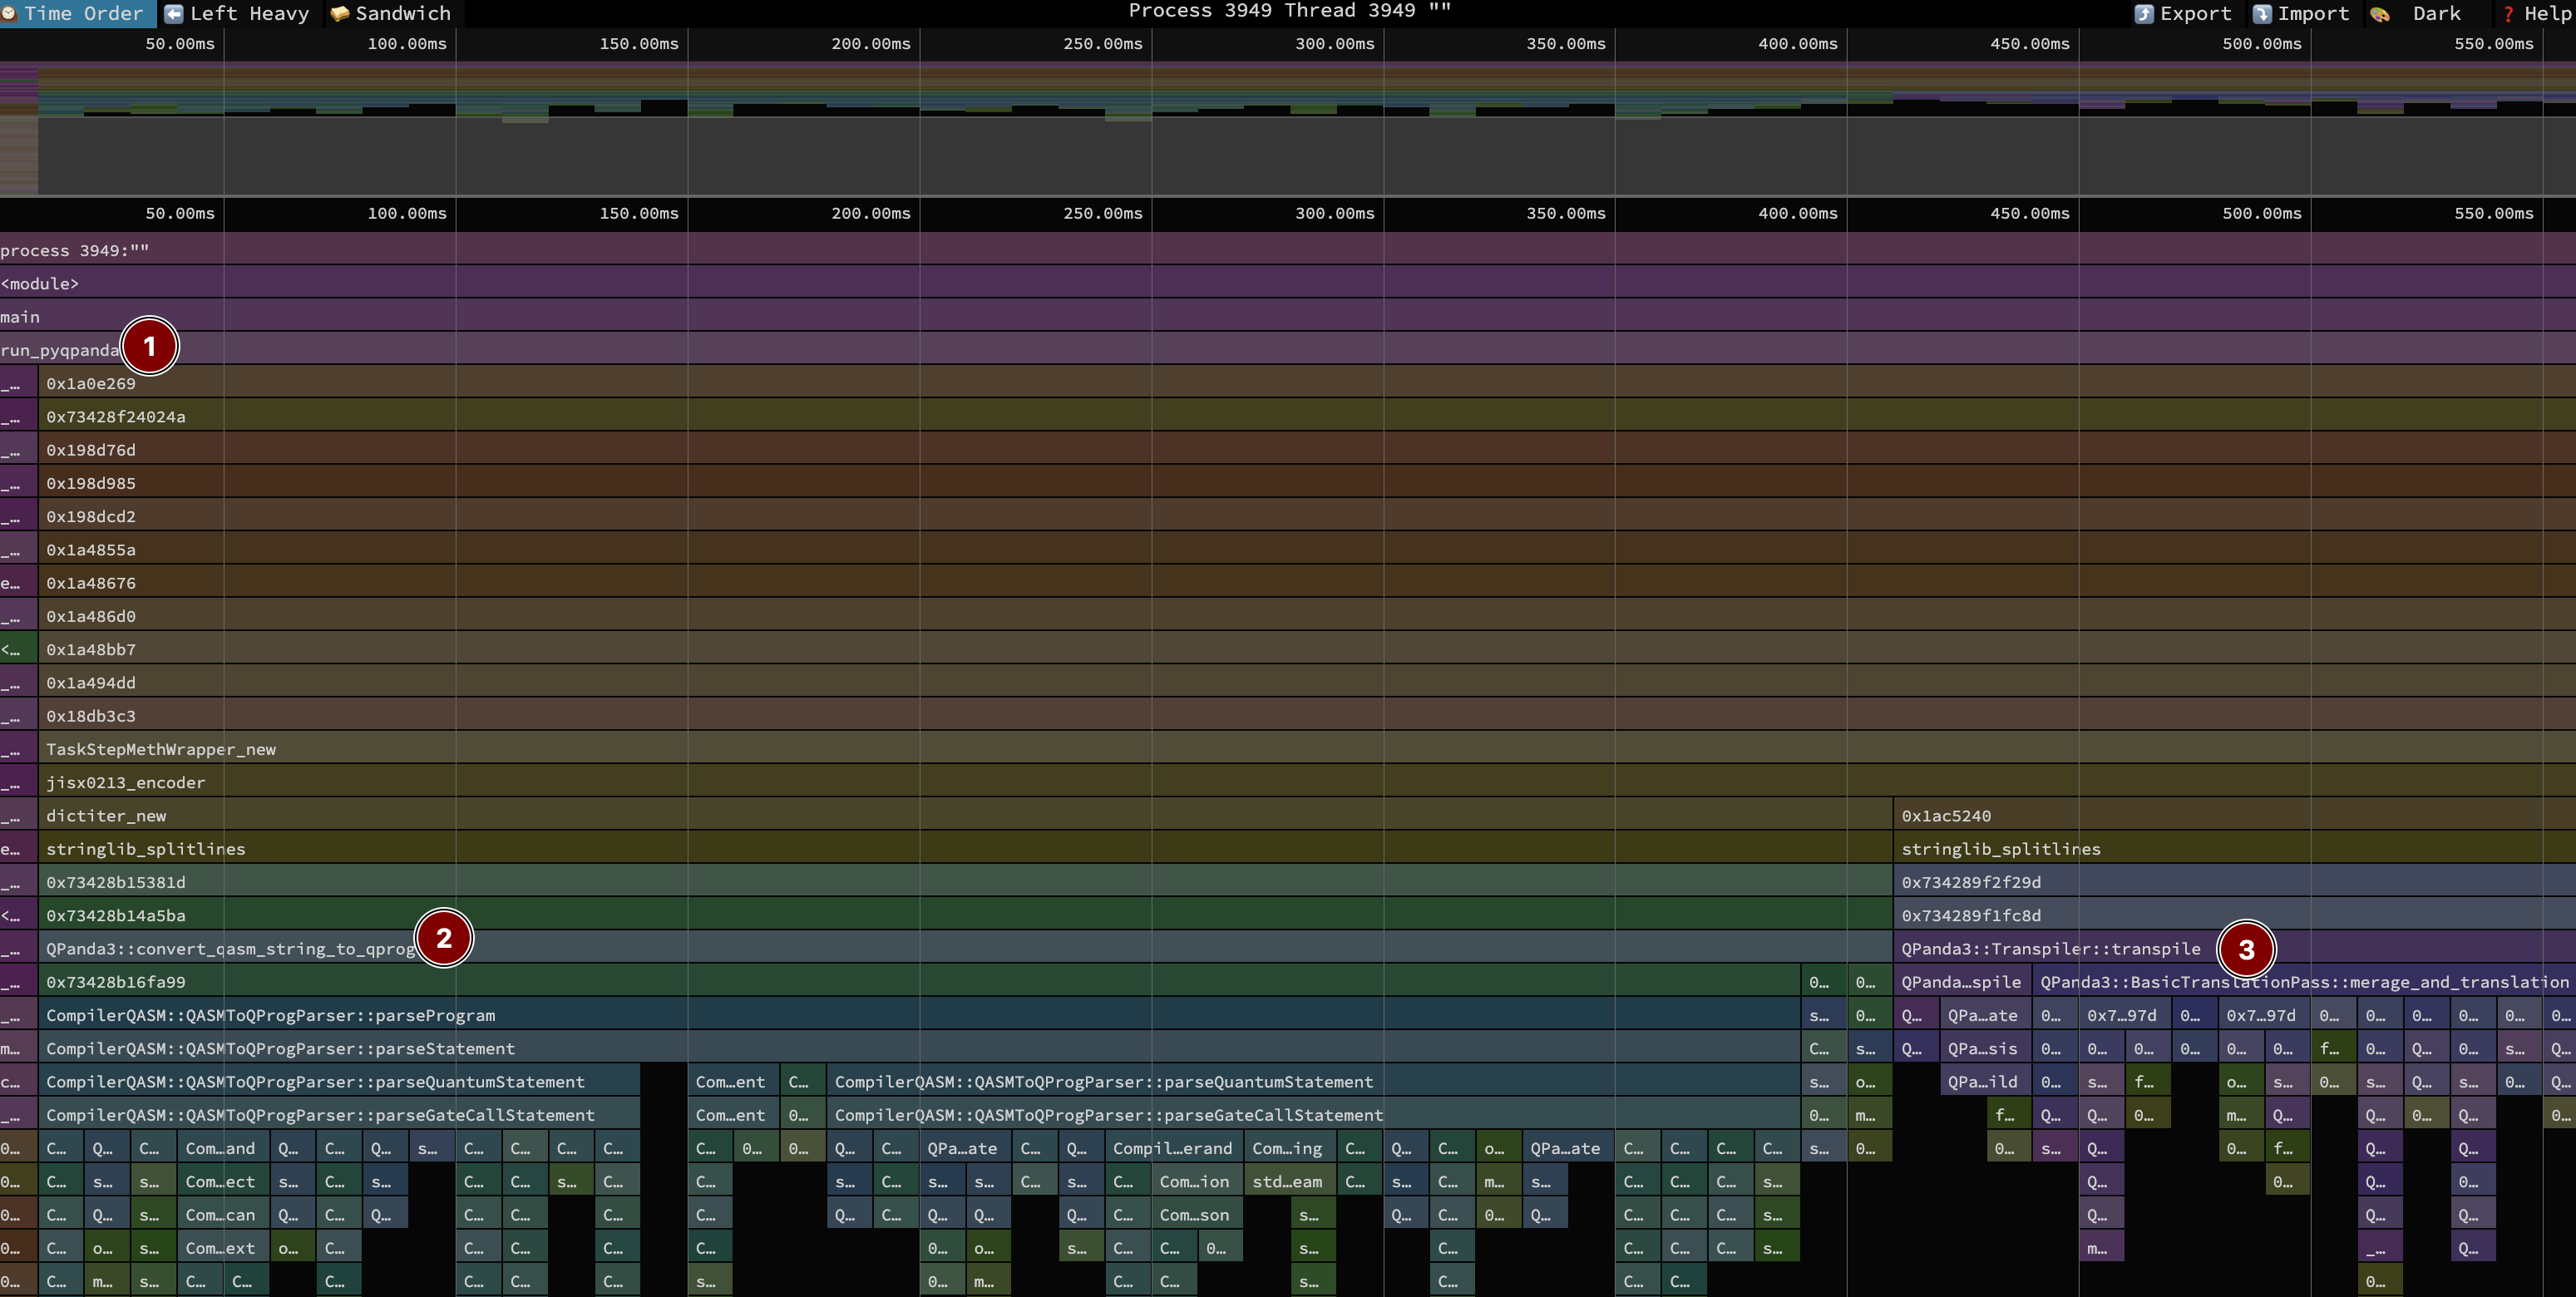Click the Import profile icon
Screen dimensions: 2576x1297
click(2261, 14)
